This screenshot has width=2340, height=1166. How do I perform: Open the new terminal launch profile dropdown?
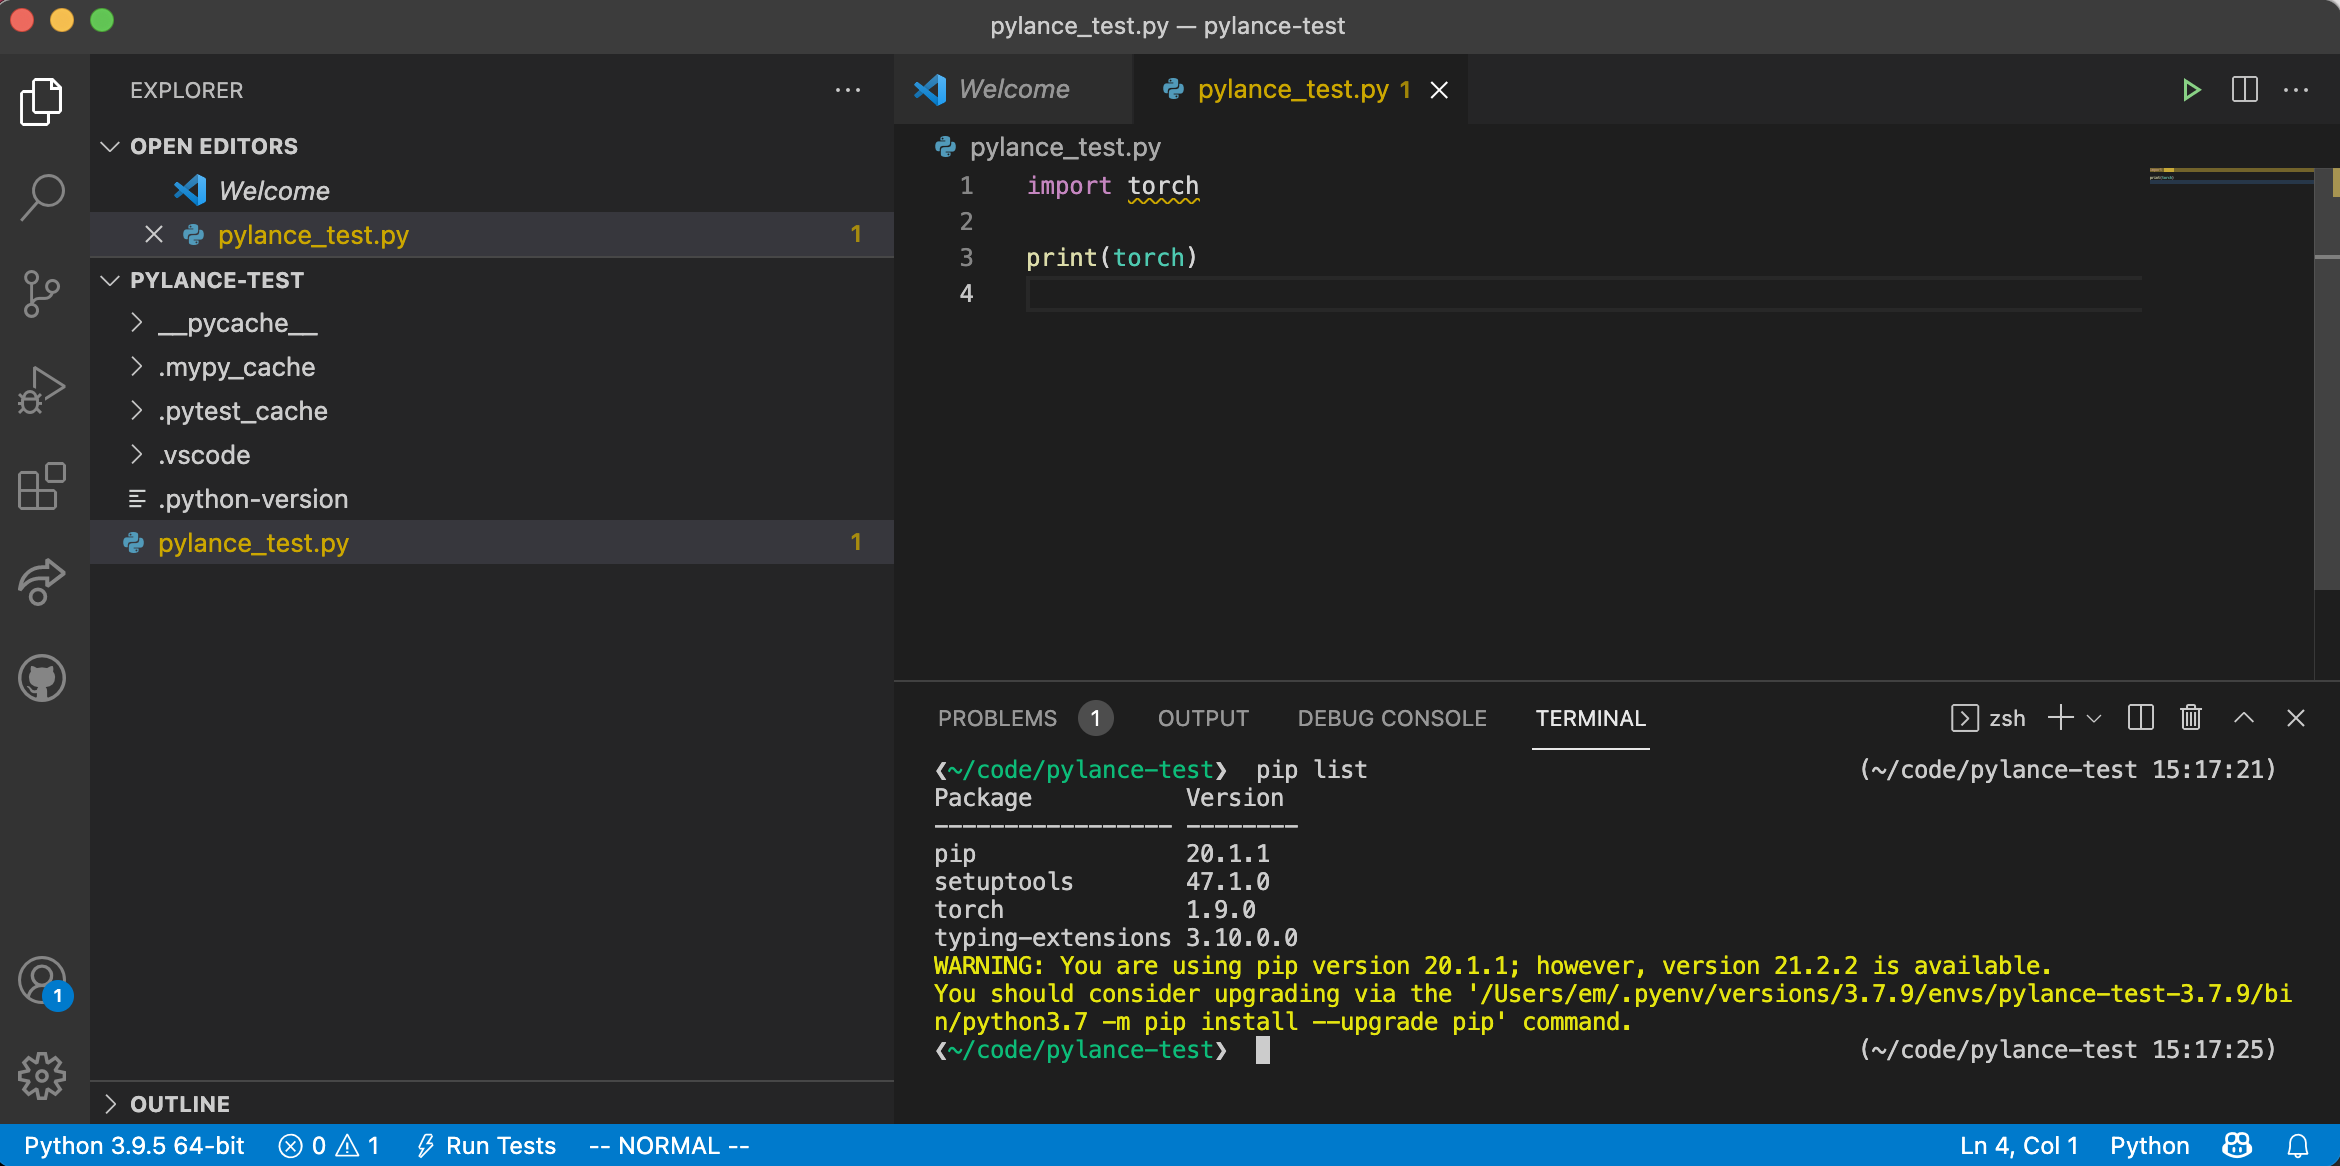(x=2095, y=718)
